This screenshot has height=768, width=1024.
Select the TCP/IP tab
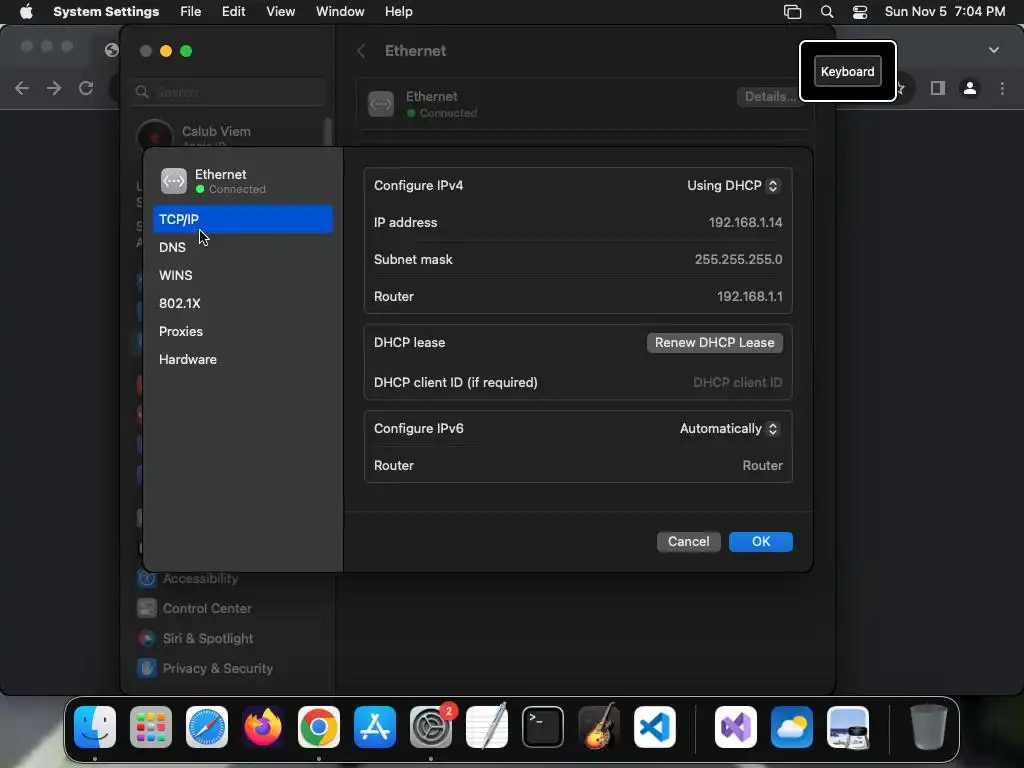[243, 219]
